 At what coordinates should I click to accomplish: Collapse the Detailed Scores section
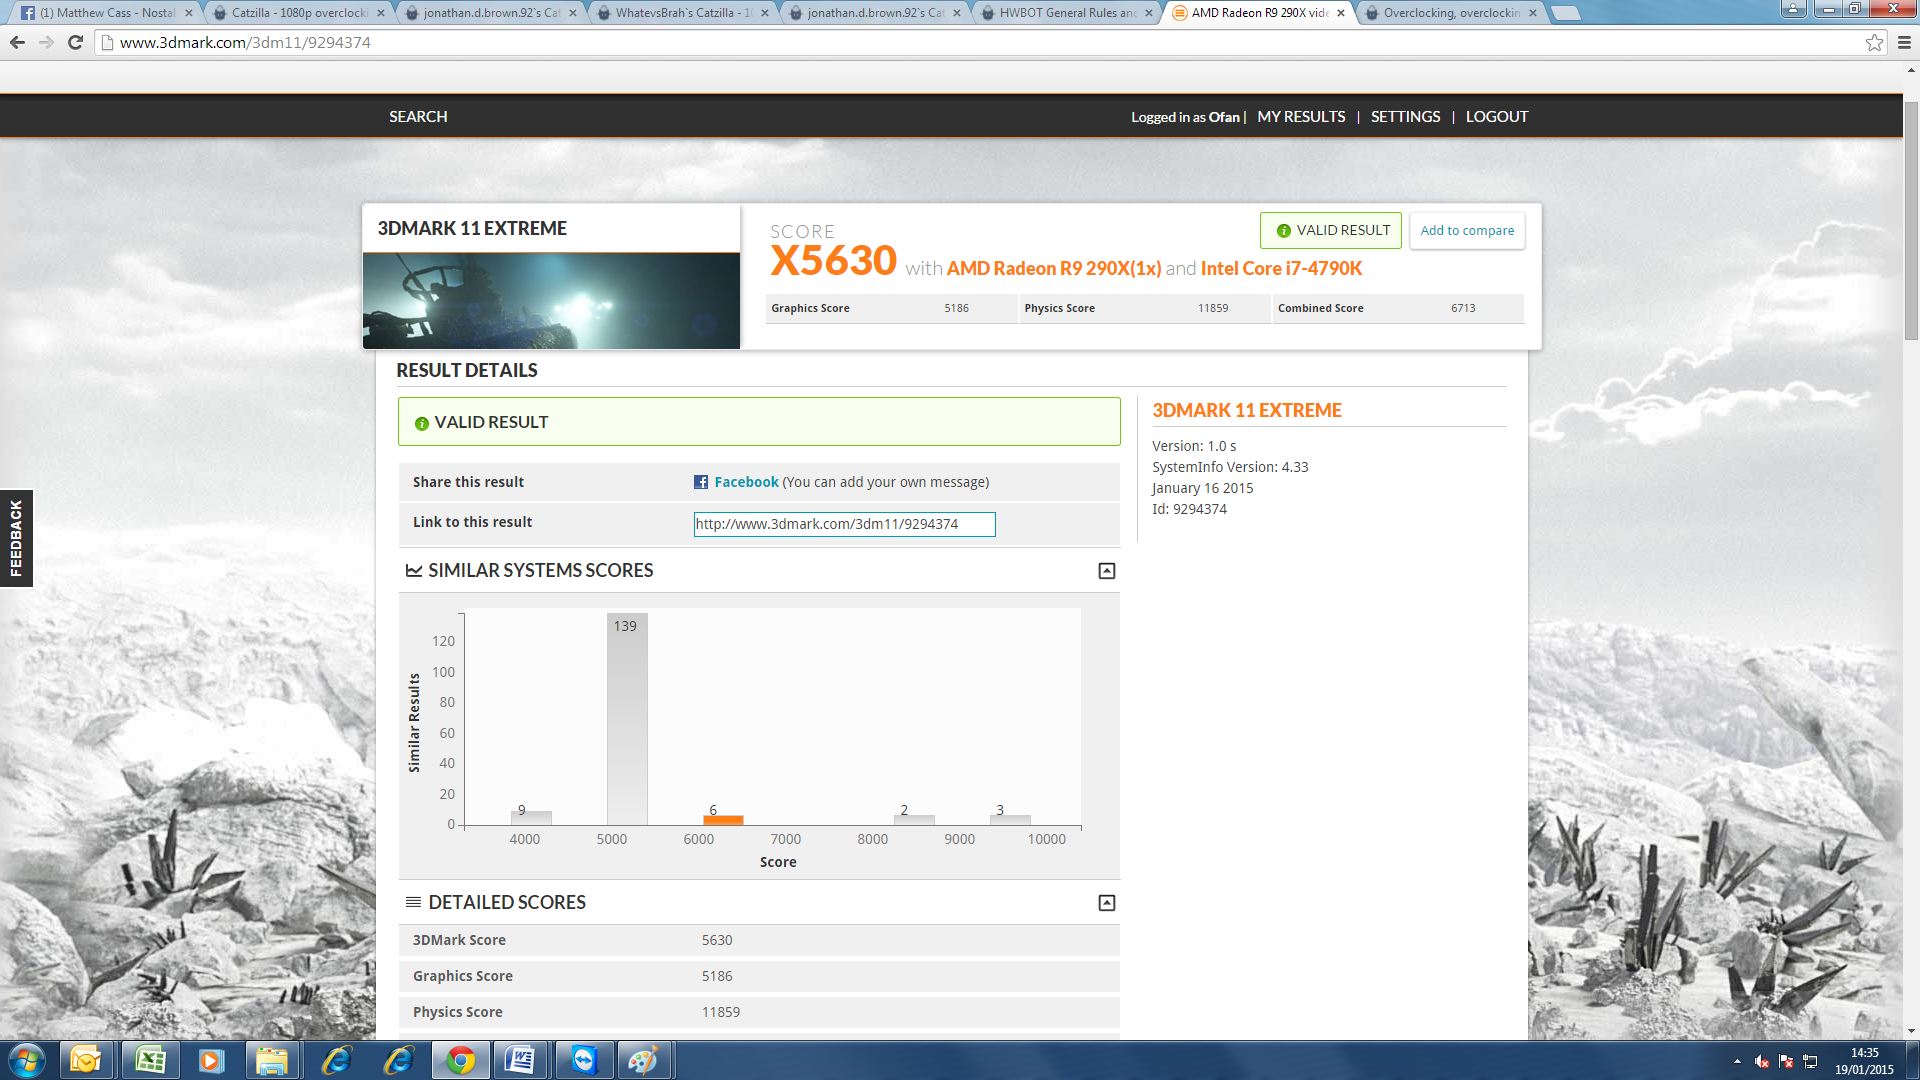tap(1107, 903)
